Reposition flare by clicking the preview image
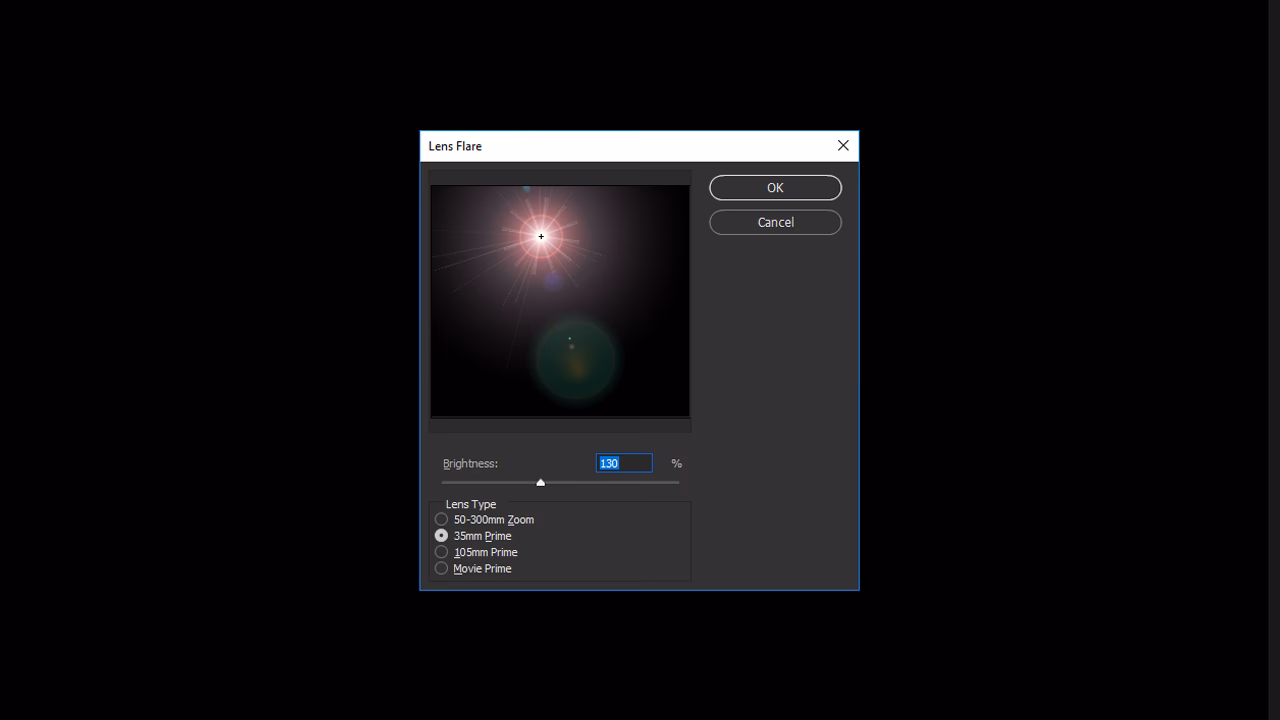 pos(560,300)
